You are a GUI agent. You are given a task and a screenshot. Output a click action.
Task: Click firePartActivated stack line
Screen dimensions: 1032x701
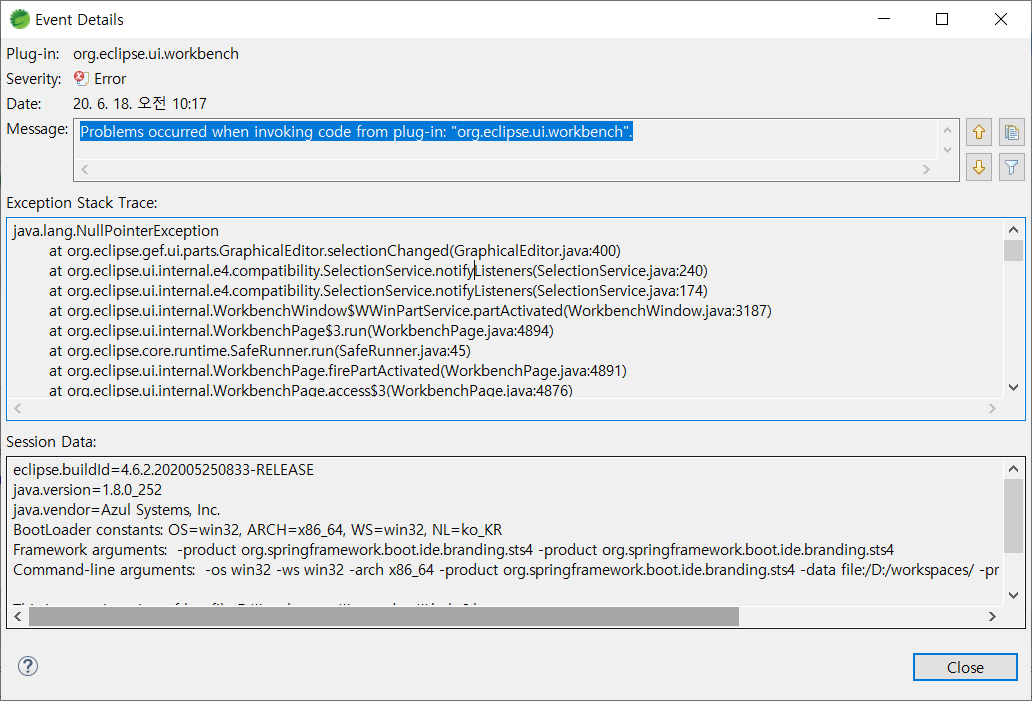coord(338,371)
